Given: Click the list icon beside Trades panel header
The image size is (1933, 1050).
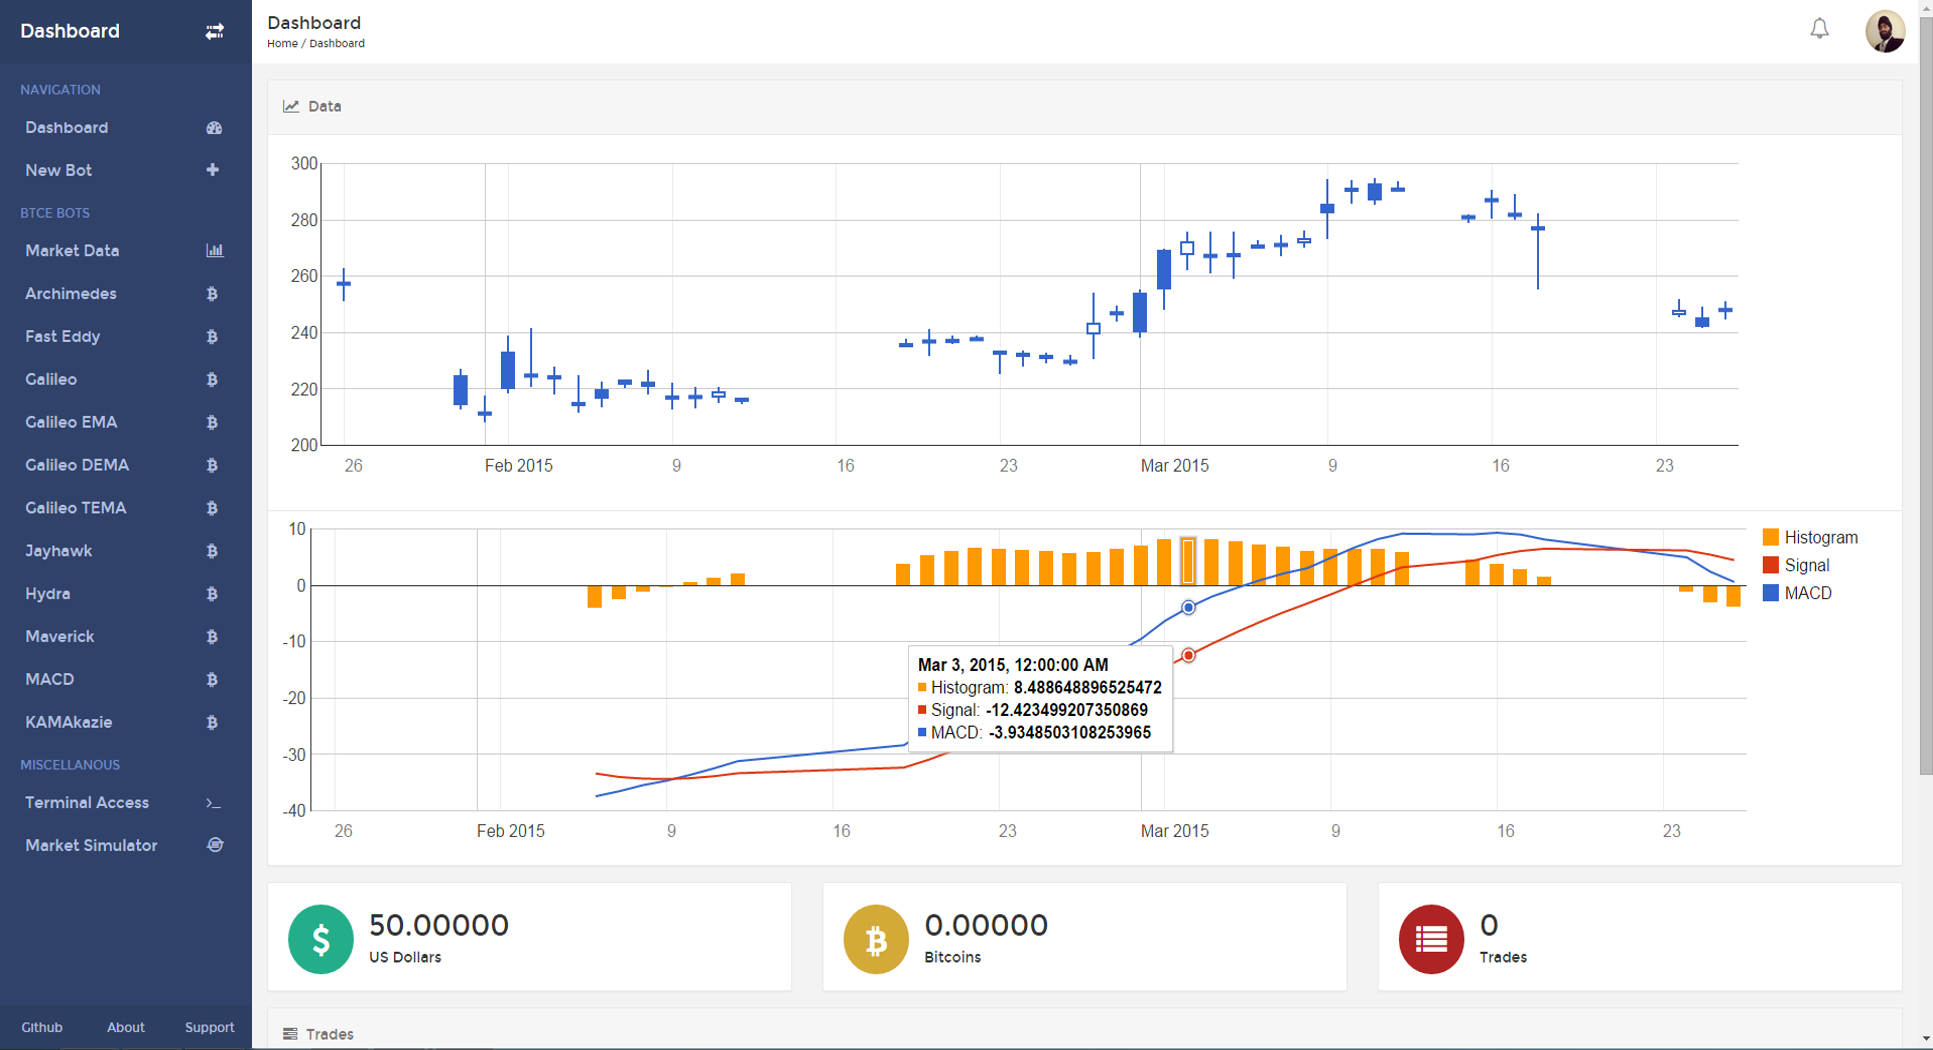Looking at the screenshot, I should tap(290, 1034).
